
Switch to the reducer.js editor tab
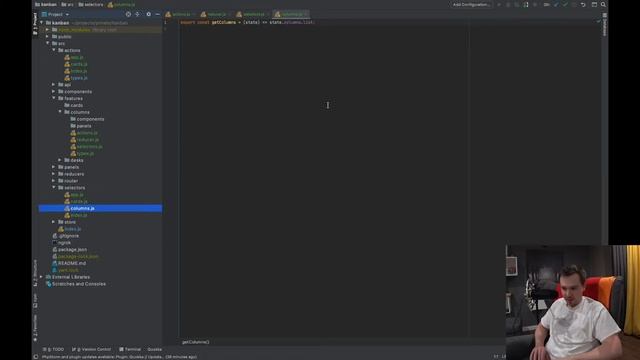(x=214, y=14)
